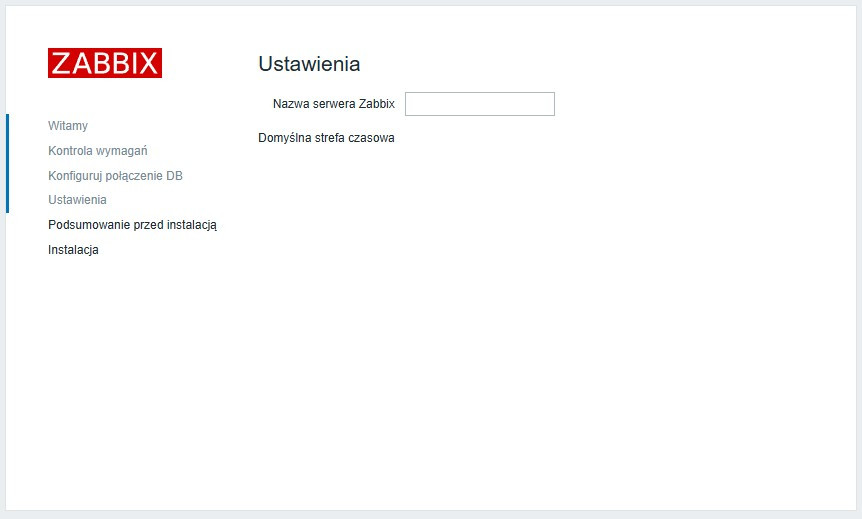
Task: Click the Domyślna strefa czasowa label
Action: (326, 138)
